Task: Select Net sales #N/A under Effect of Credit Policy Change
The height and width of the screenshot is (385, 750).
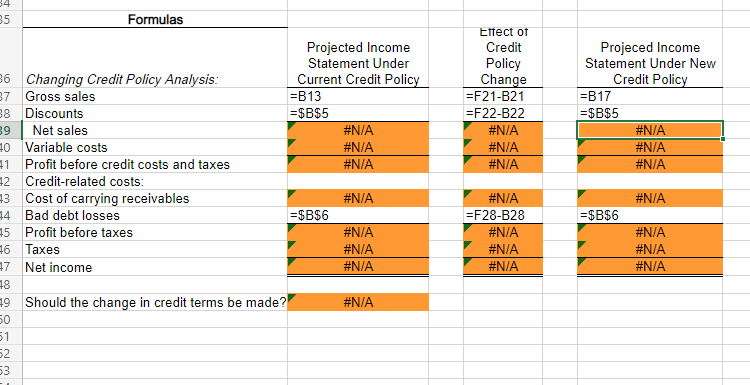Action: pos(503,131)
